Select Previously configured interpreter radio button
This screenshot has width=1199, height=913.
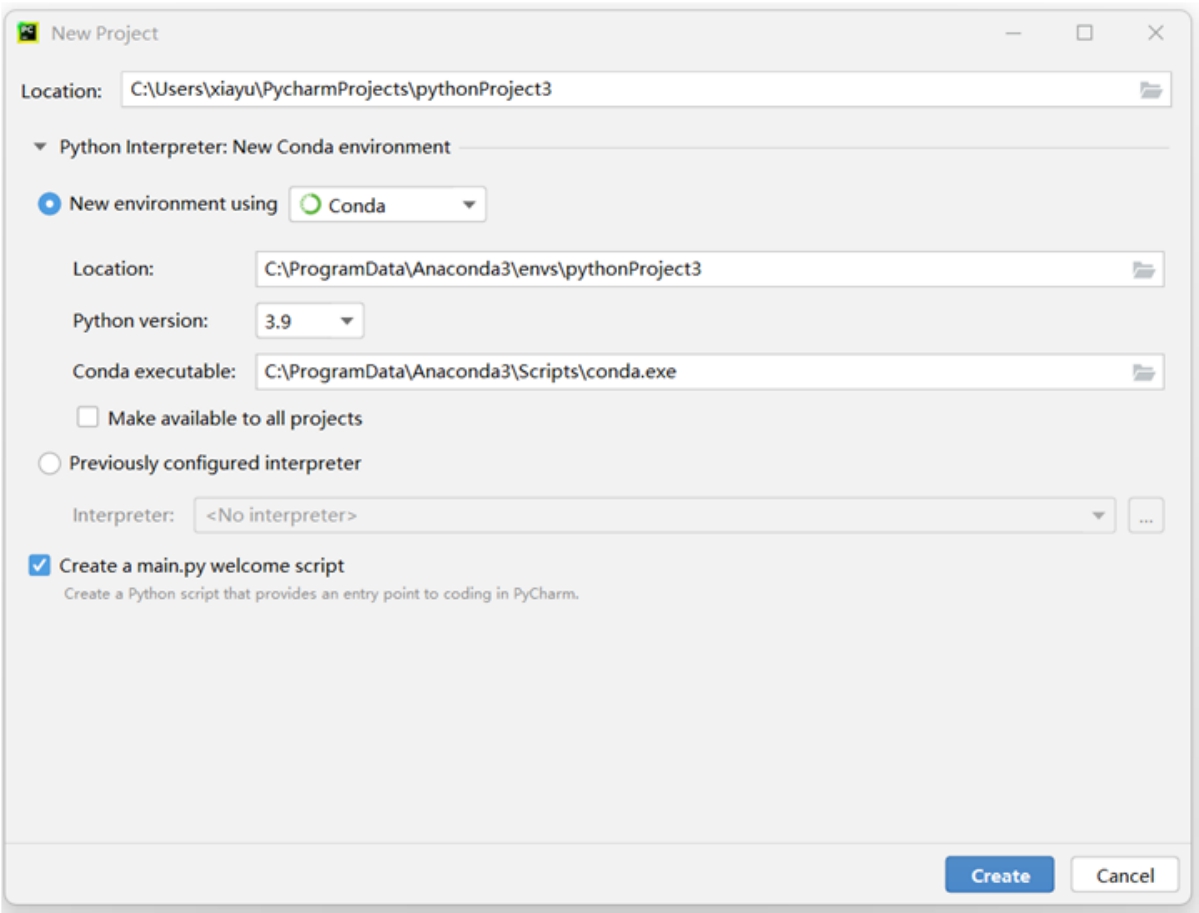[50, 463]
